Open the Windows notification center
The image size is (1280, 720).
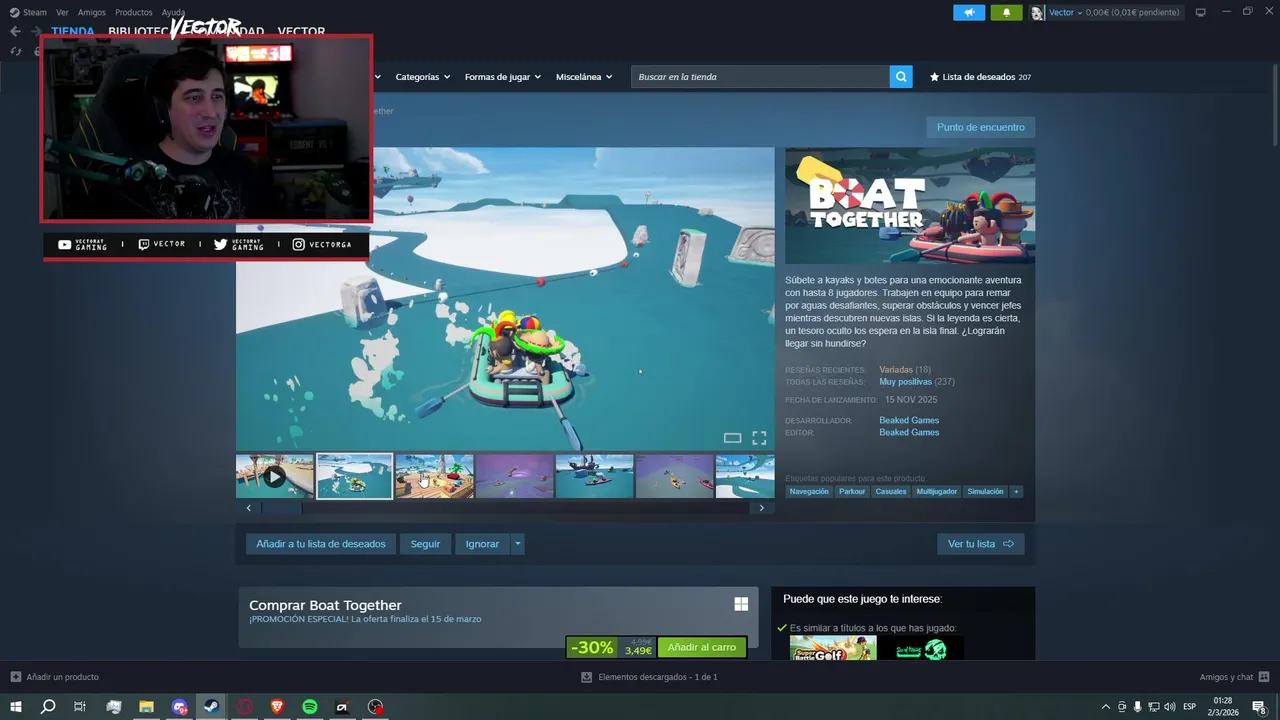[x=1260, y=707]
